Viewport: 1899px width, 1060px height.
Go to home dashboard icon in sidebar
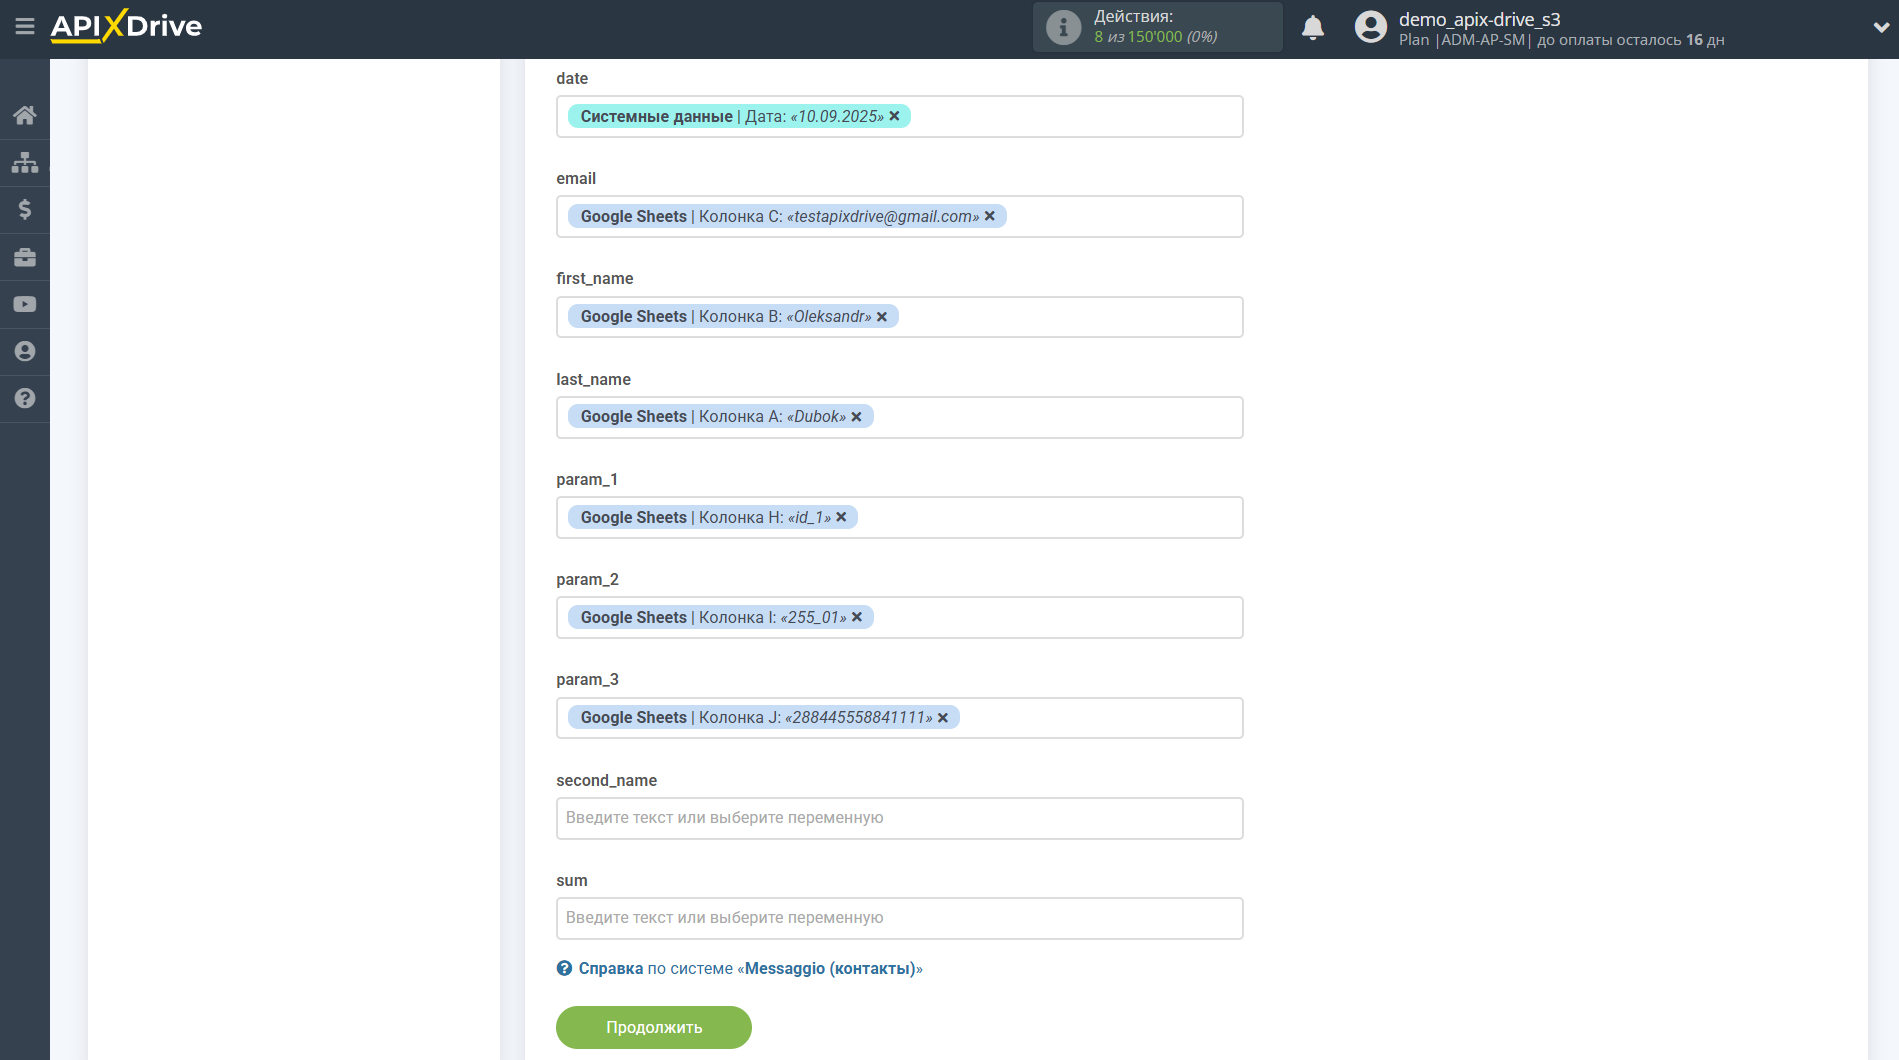pyautogui.click(x=25, y=115)
